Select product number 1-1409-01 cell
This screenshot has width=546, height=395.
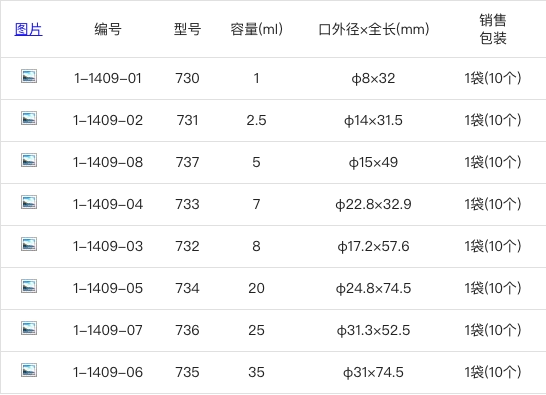click(x=108, y=78)
